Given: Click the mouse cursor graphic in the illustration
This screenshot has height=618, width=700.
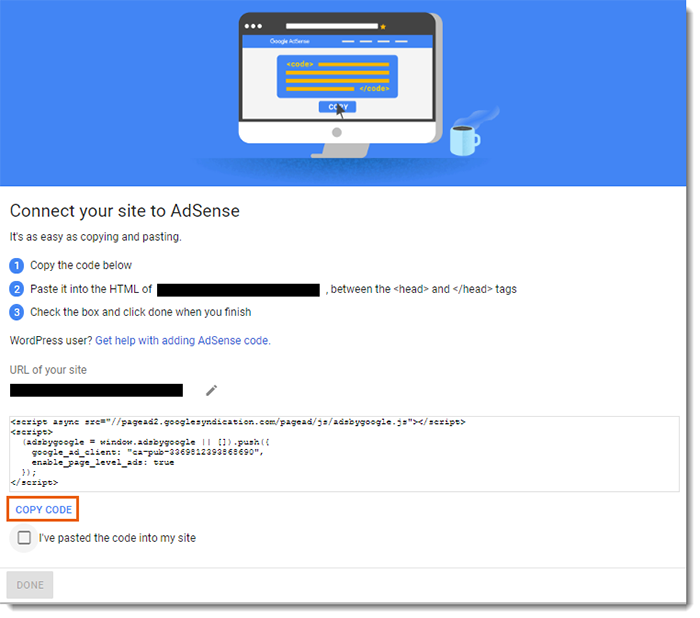Looking at the screenshot, I should pos(340,112).
